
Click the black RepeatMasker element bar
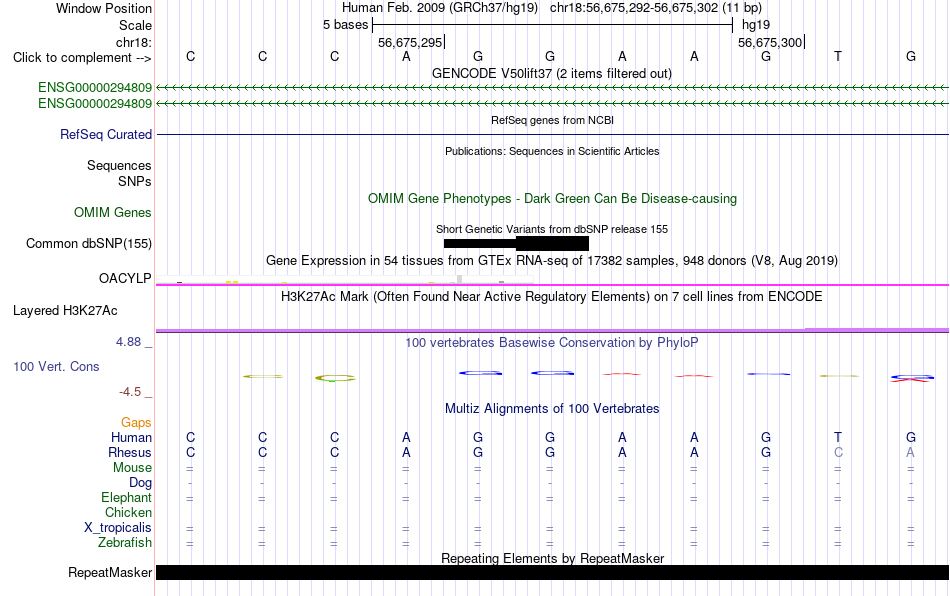coord(552,572)
